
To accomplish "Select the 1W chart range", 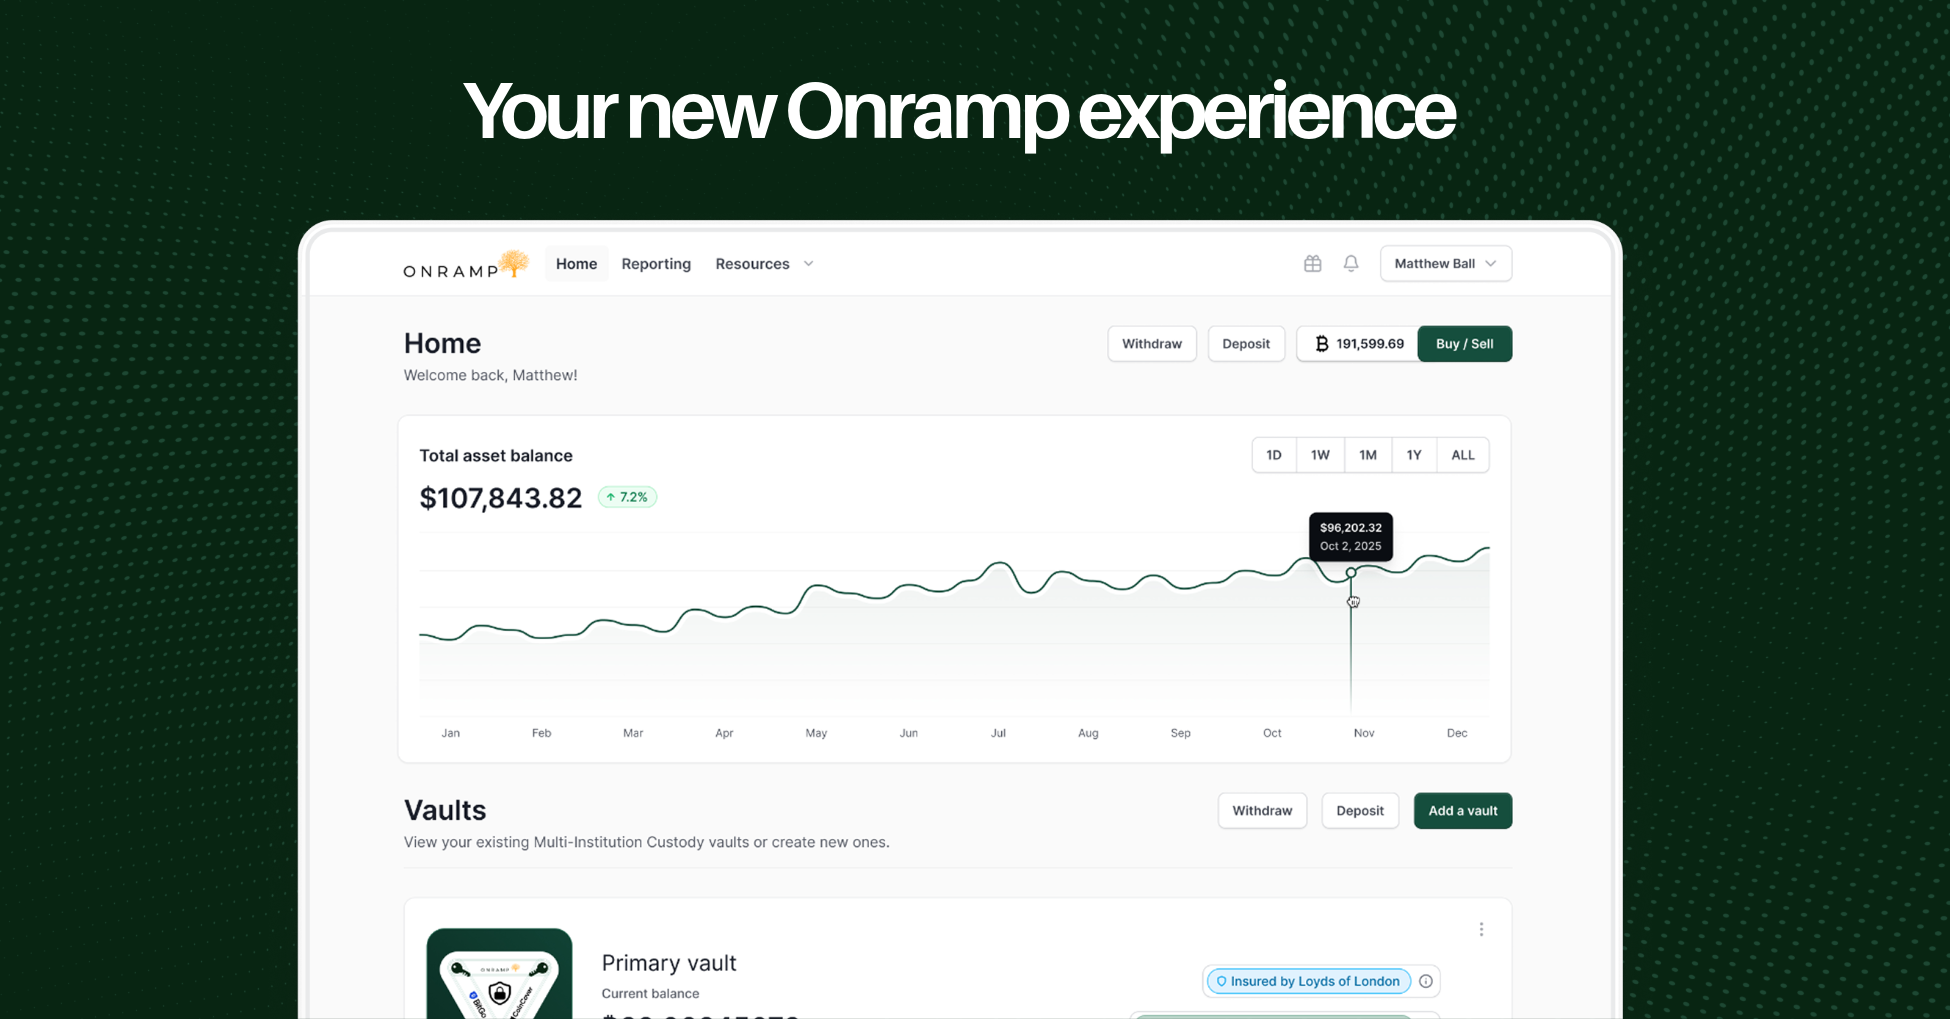I will point(1320,455).
